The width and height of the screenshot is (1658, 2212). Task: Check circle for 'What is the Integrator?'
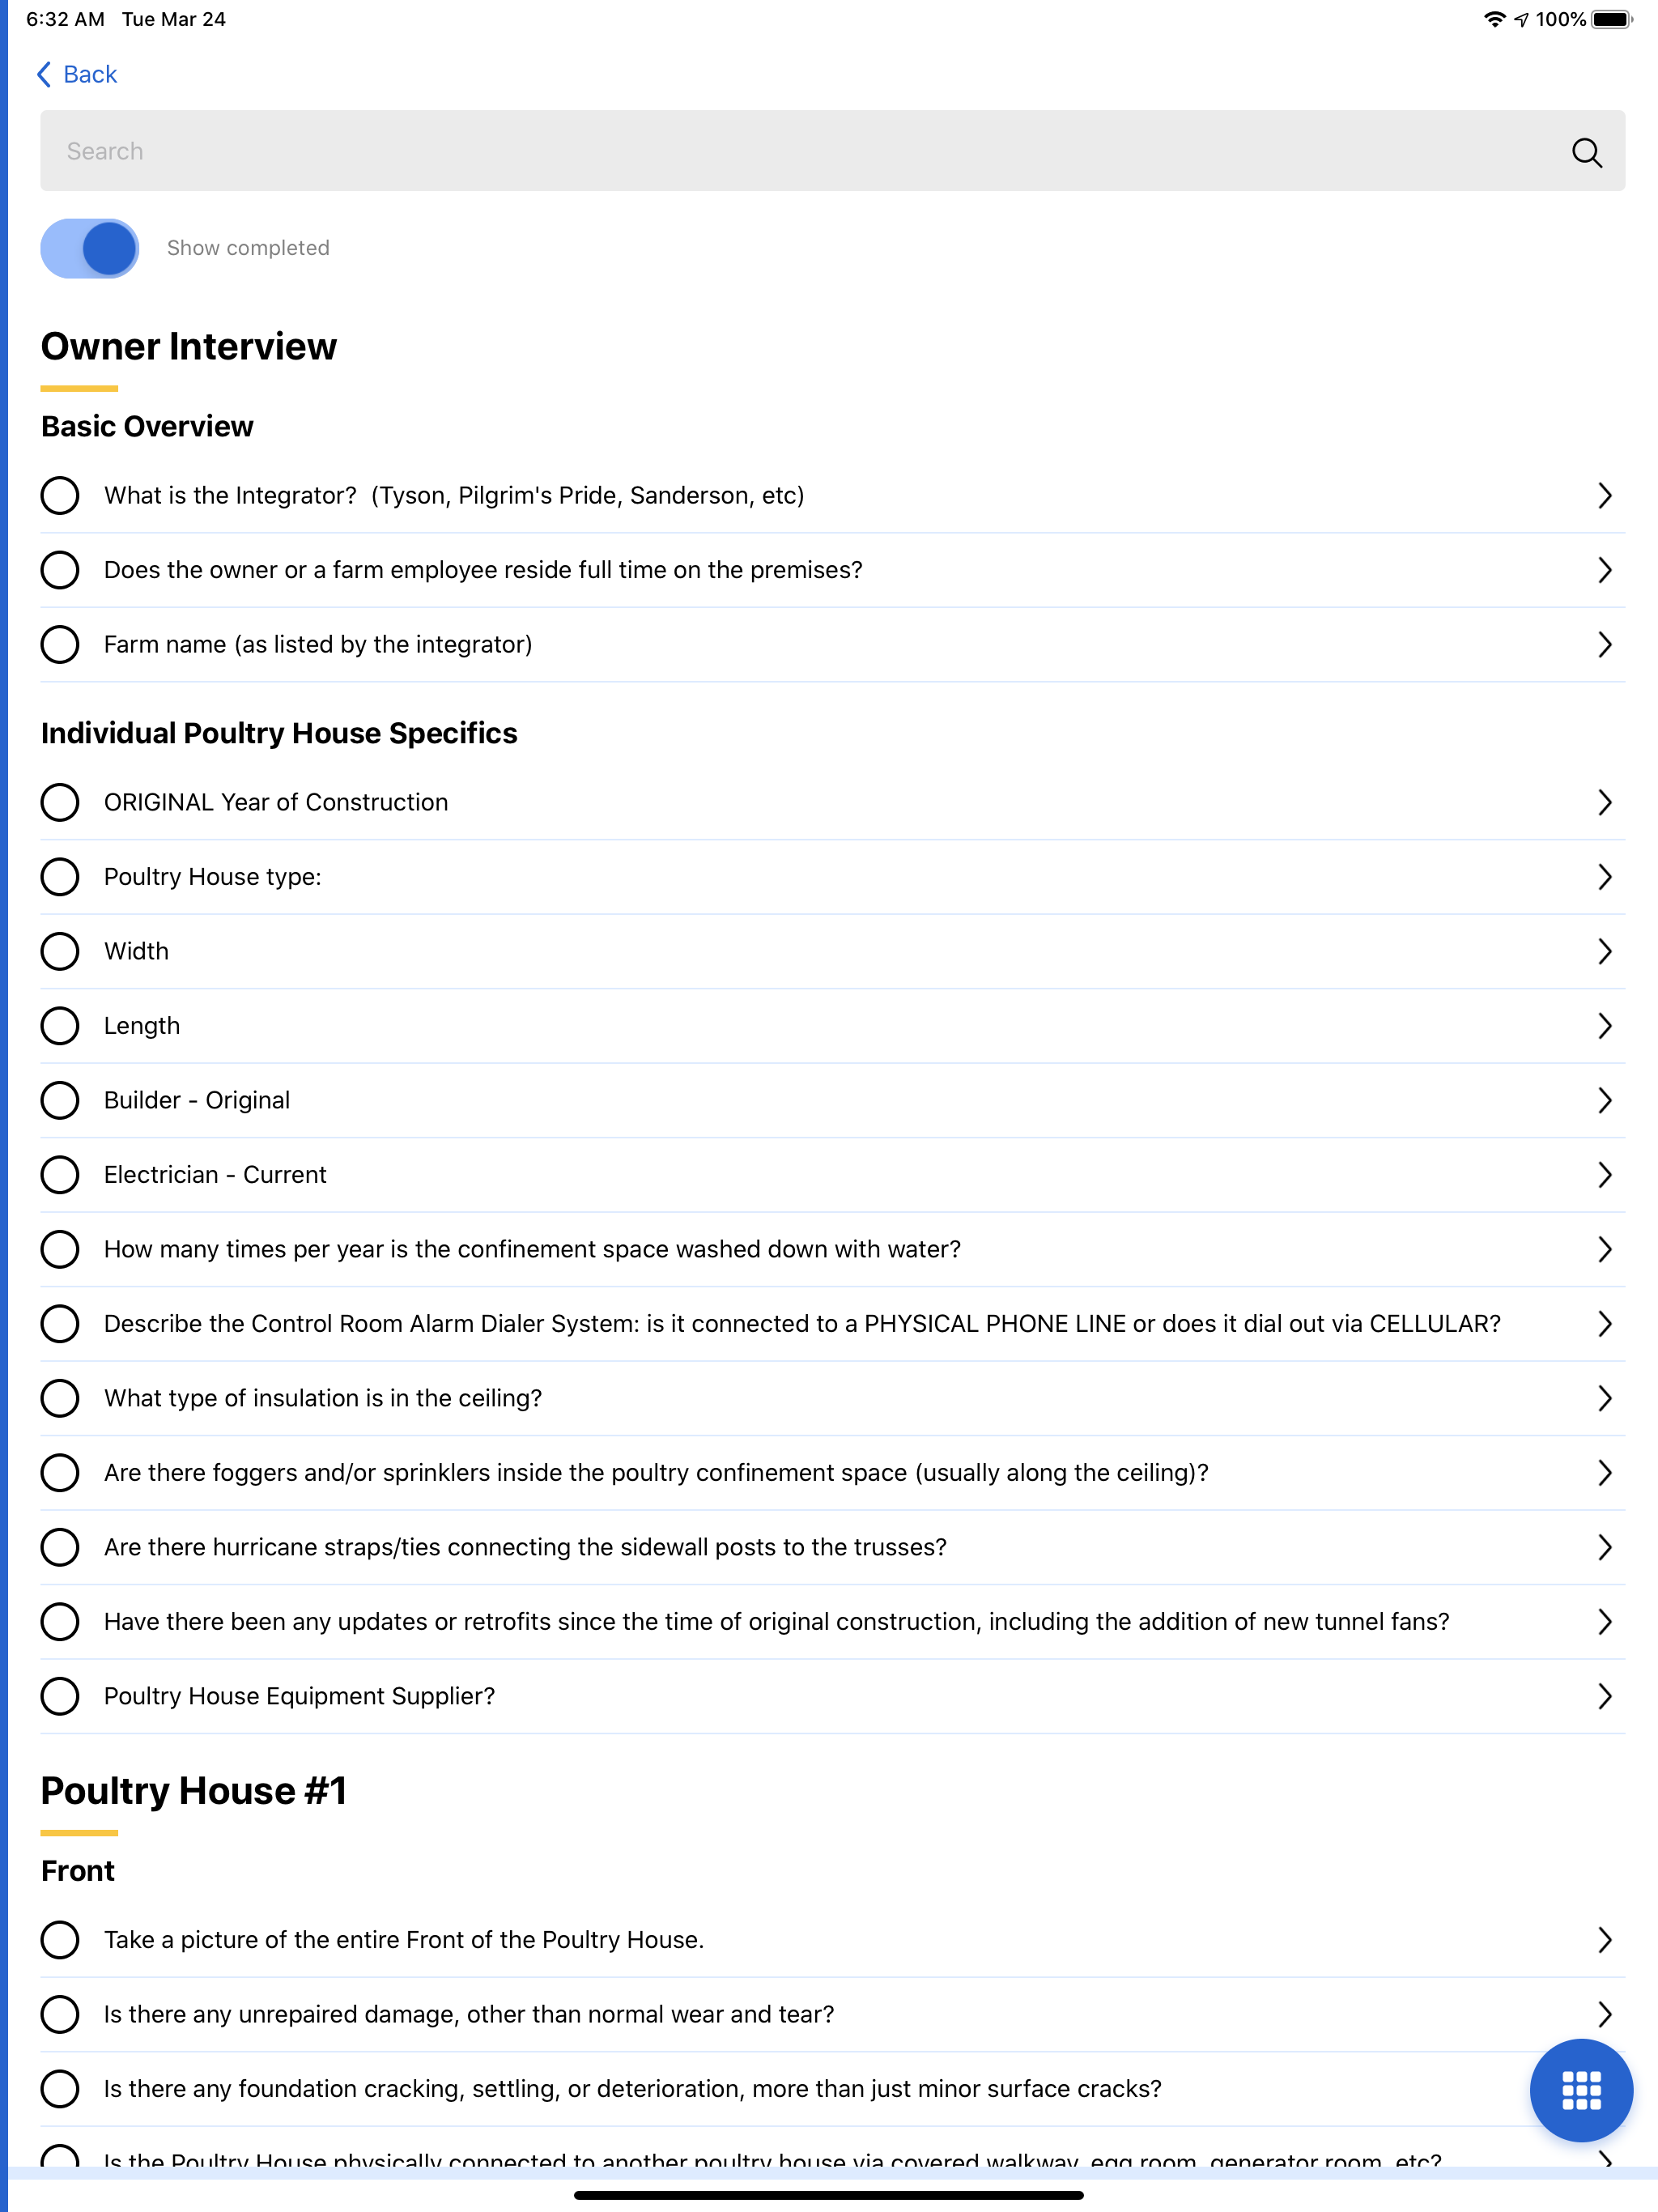coord(60,495)
